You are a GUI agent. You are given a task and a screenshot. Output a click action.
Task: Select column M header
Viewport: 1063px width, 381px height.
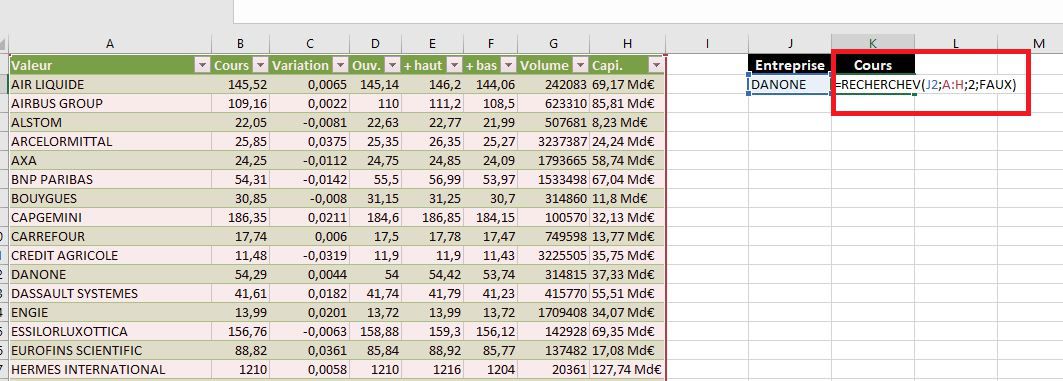(1030, 43)
